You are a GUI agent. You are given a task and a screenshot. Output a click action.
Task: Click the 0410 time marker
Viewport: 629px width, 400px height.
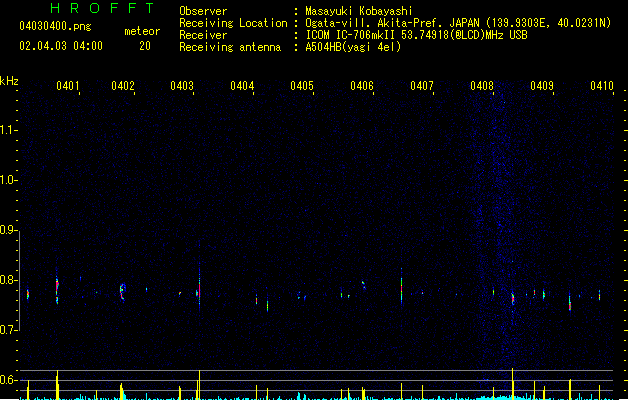602,86
